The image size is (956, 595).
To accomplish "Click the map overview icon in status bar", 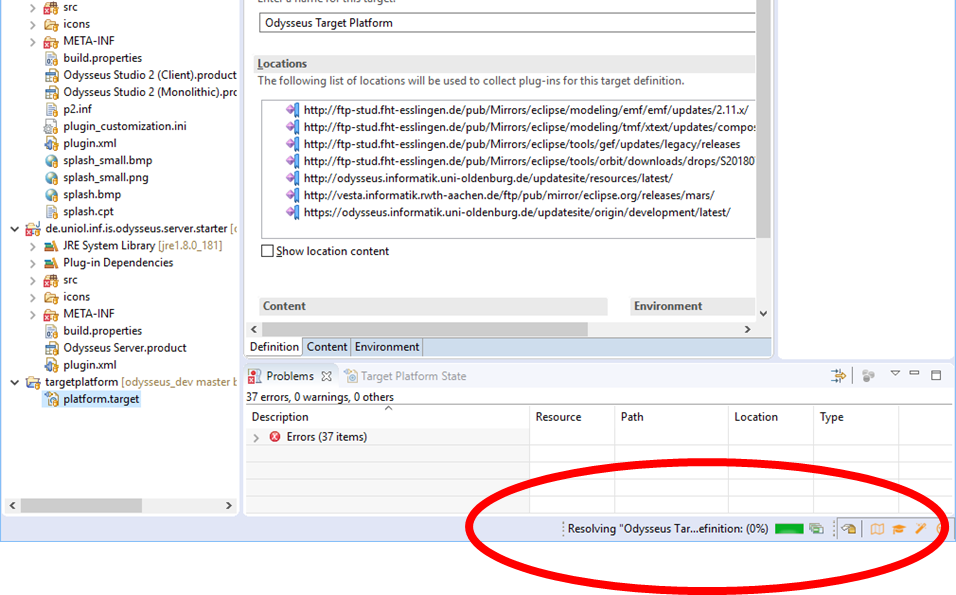I will [x=877, y=529].
